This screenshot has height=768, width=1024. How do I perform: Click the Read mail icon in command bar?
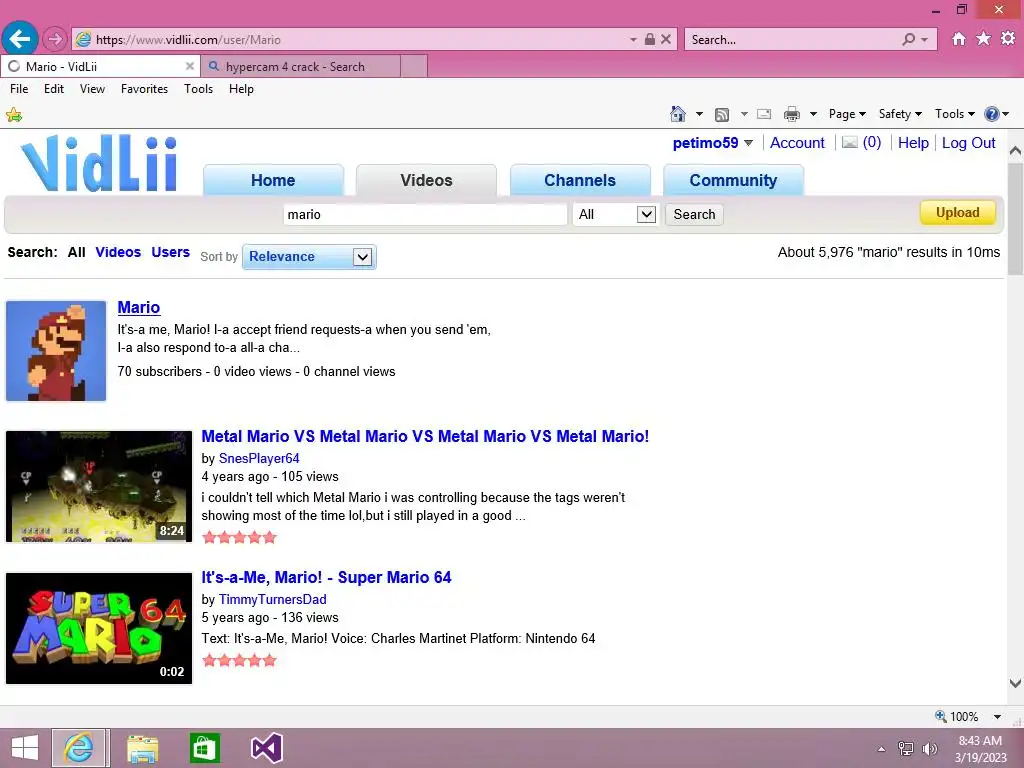(x=763, y=114)
